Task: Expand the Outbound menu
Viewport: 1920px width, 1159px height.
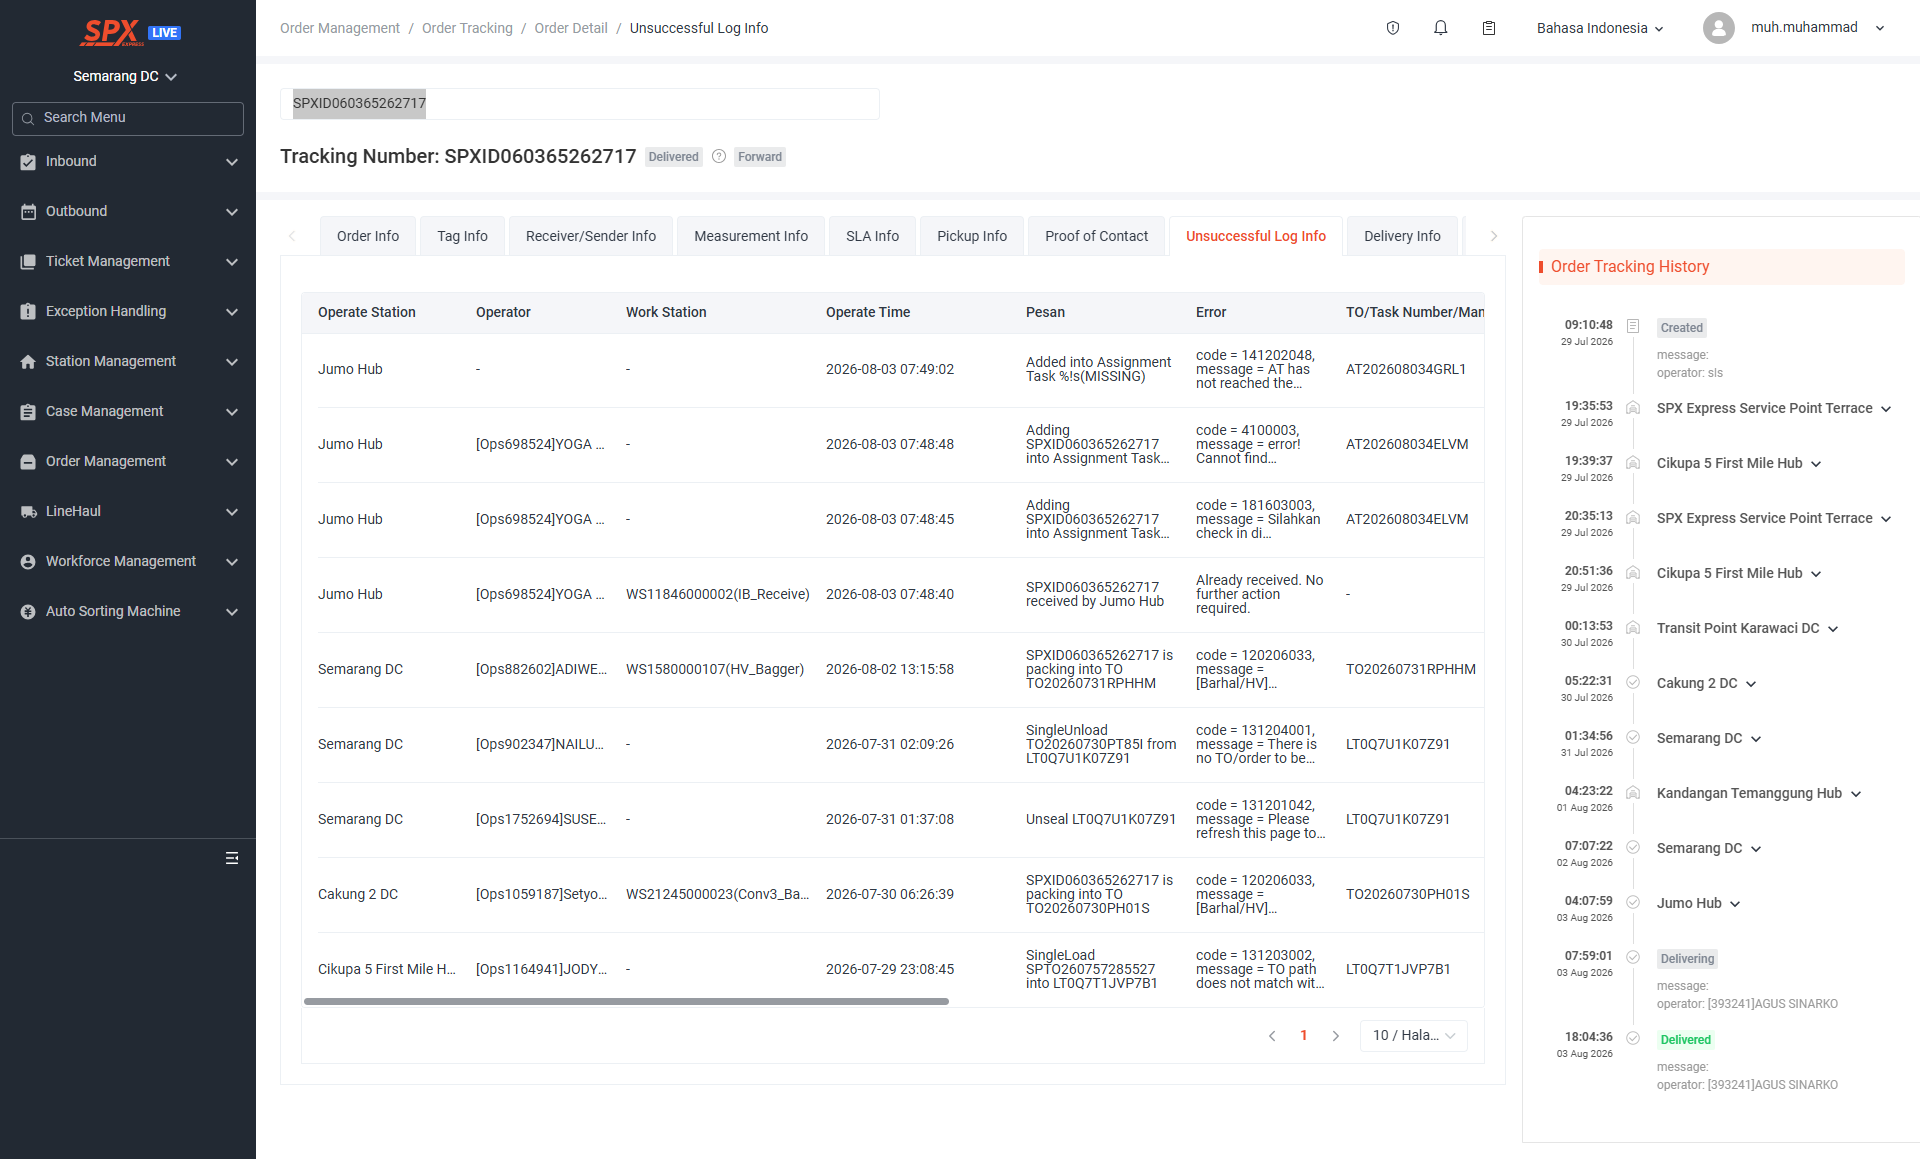Action: [232, 212]
